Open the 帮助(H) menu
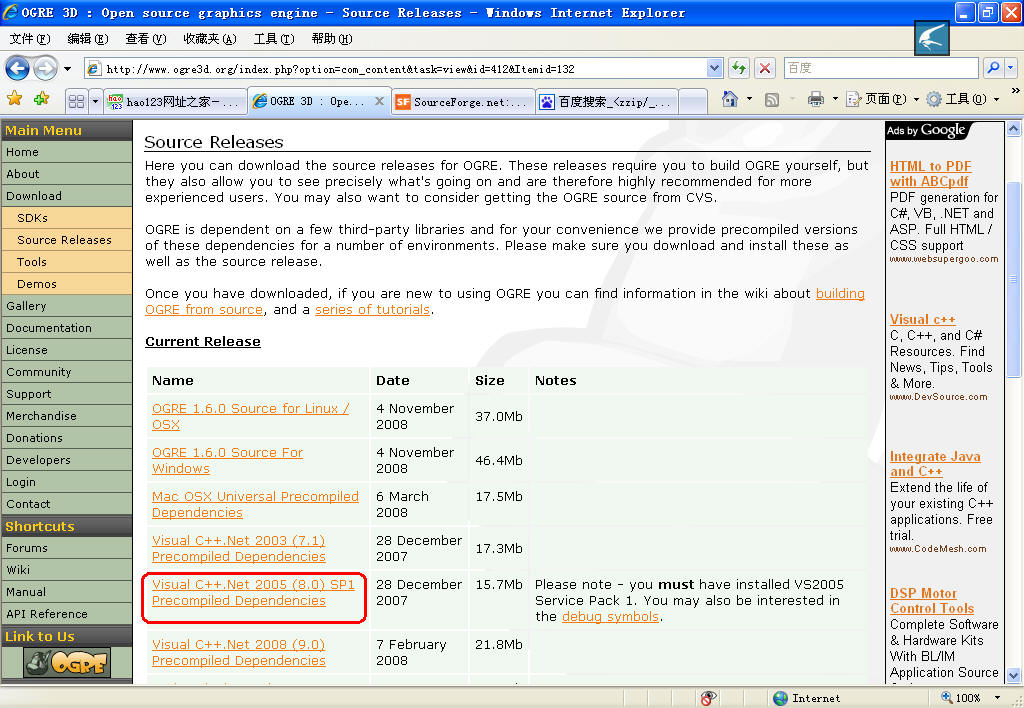This screenshot has height=708, width=1024. coord(332,39)
